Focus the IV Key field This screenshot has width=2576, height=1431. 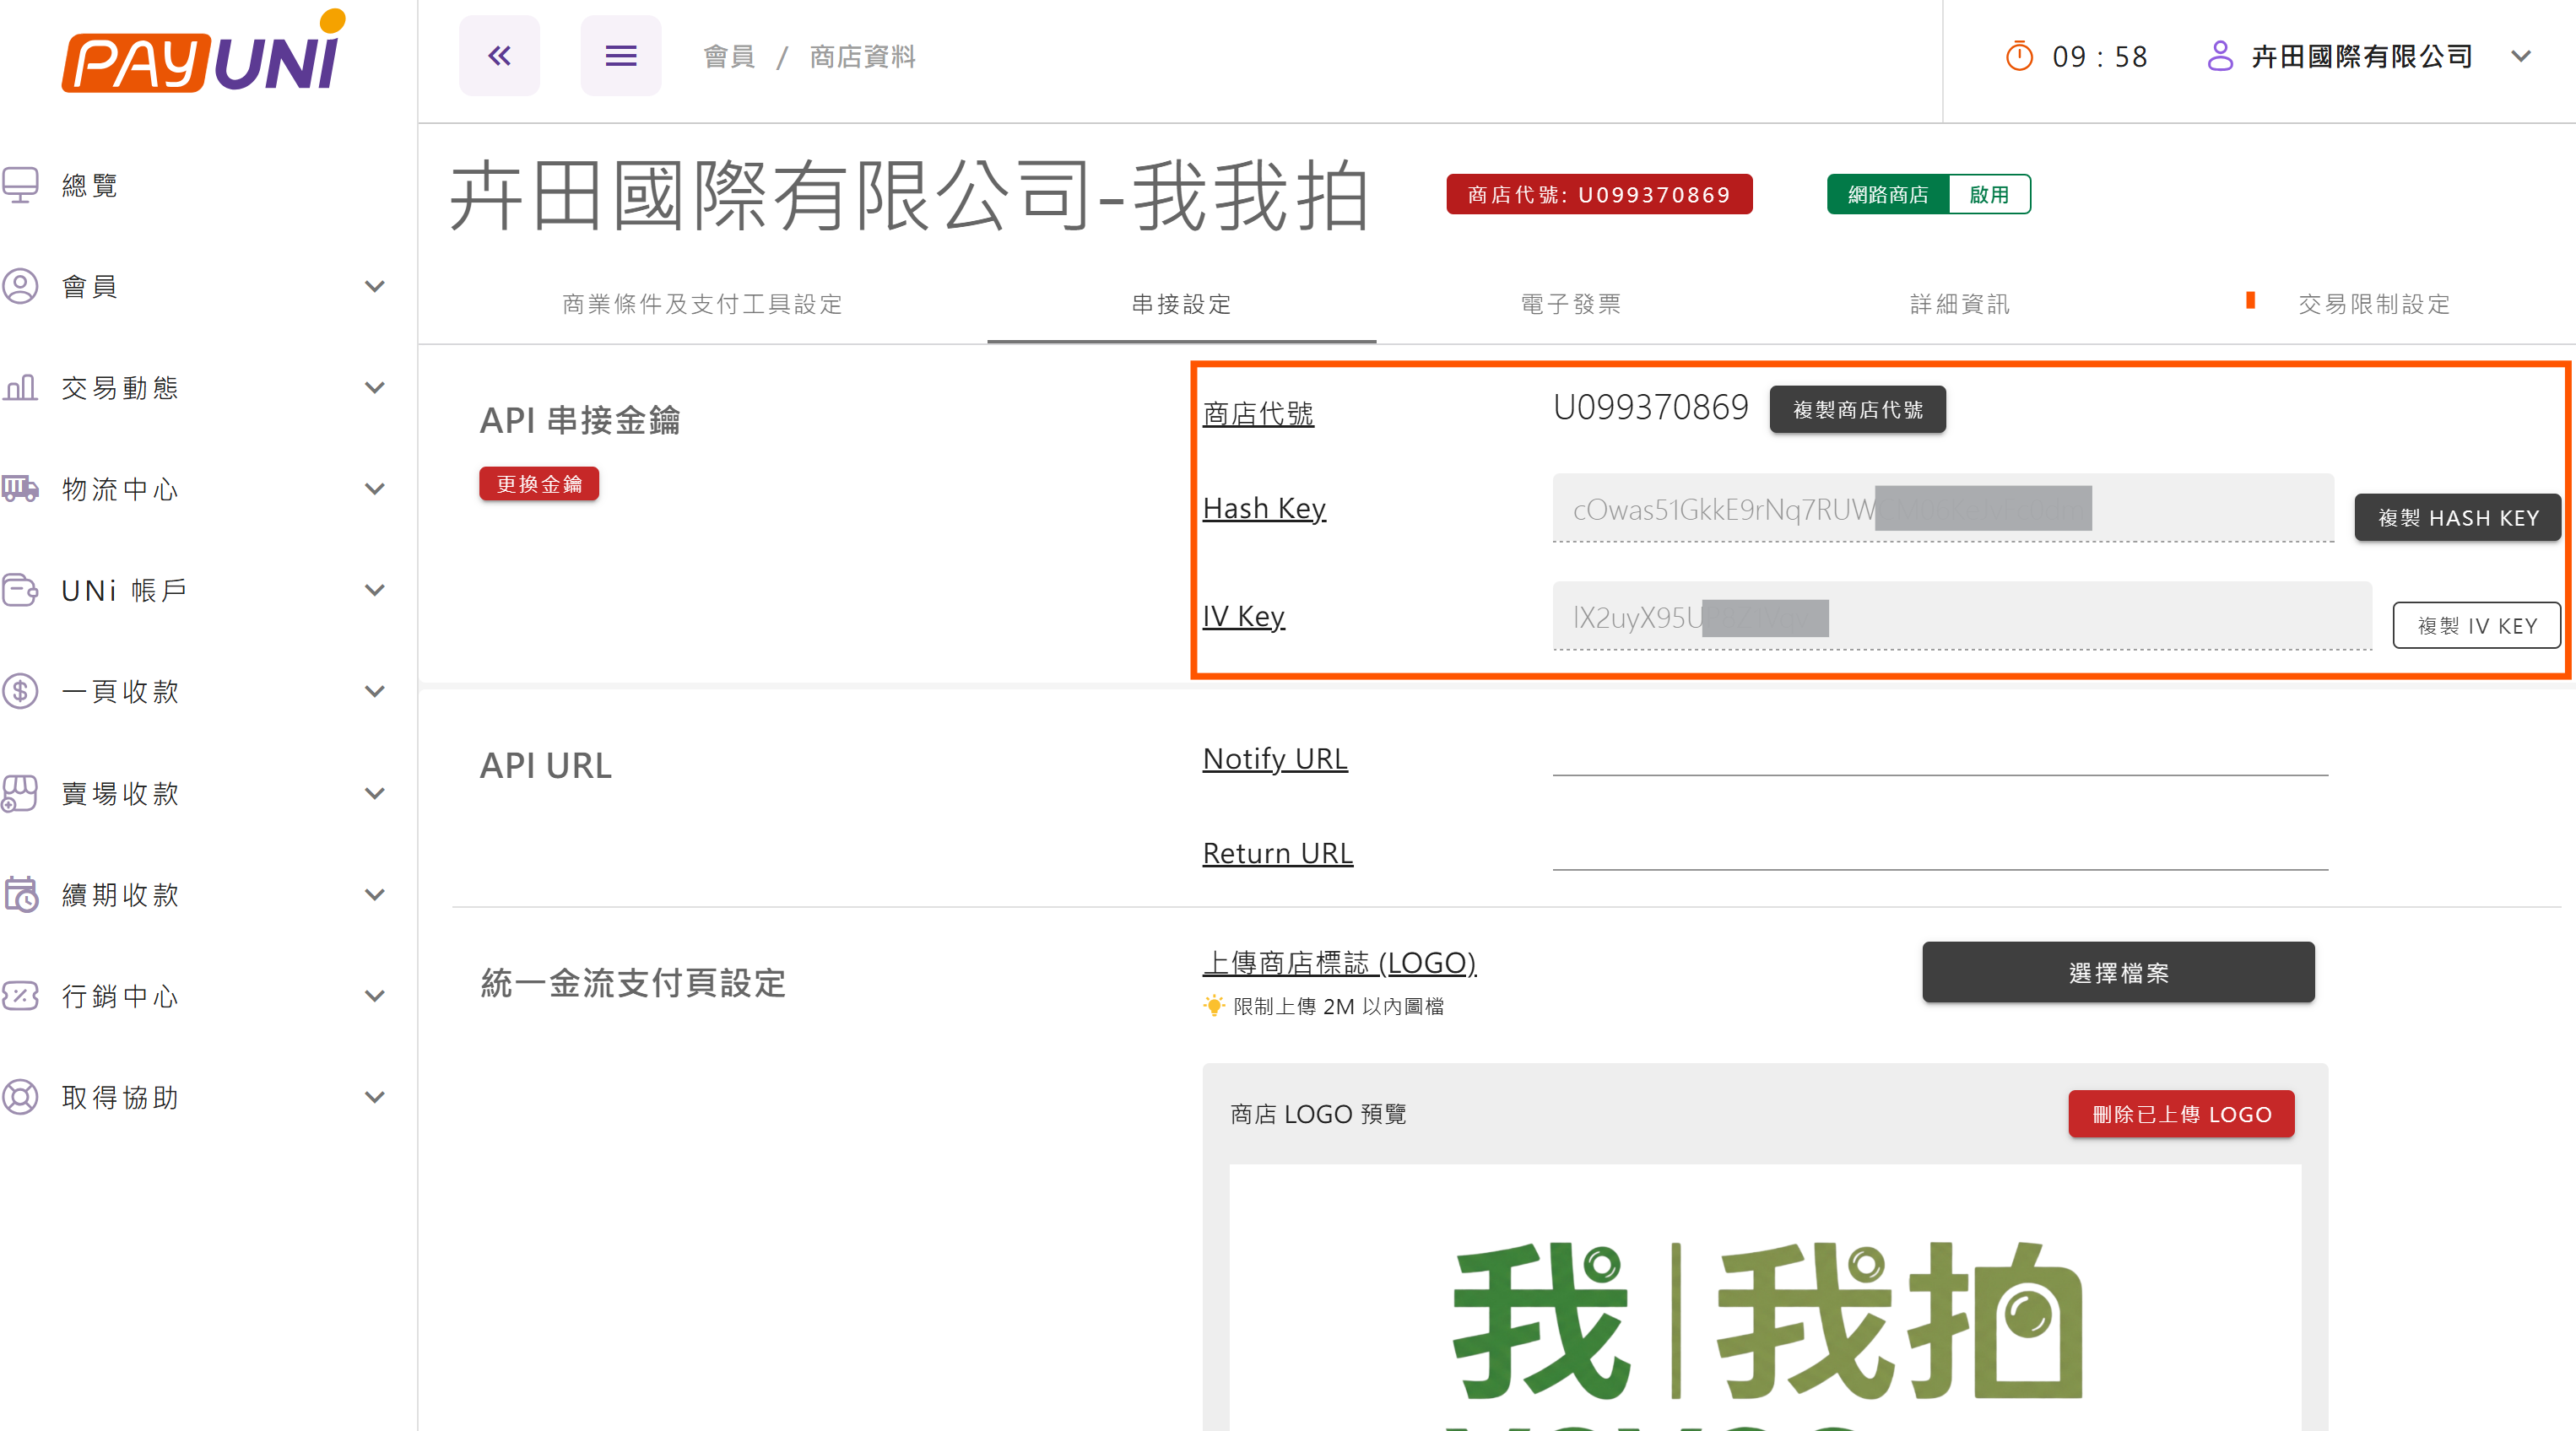coord(1962,616)
